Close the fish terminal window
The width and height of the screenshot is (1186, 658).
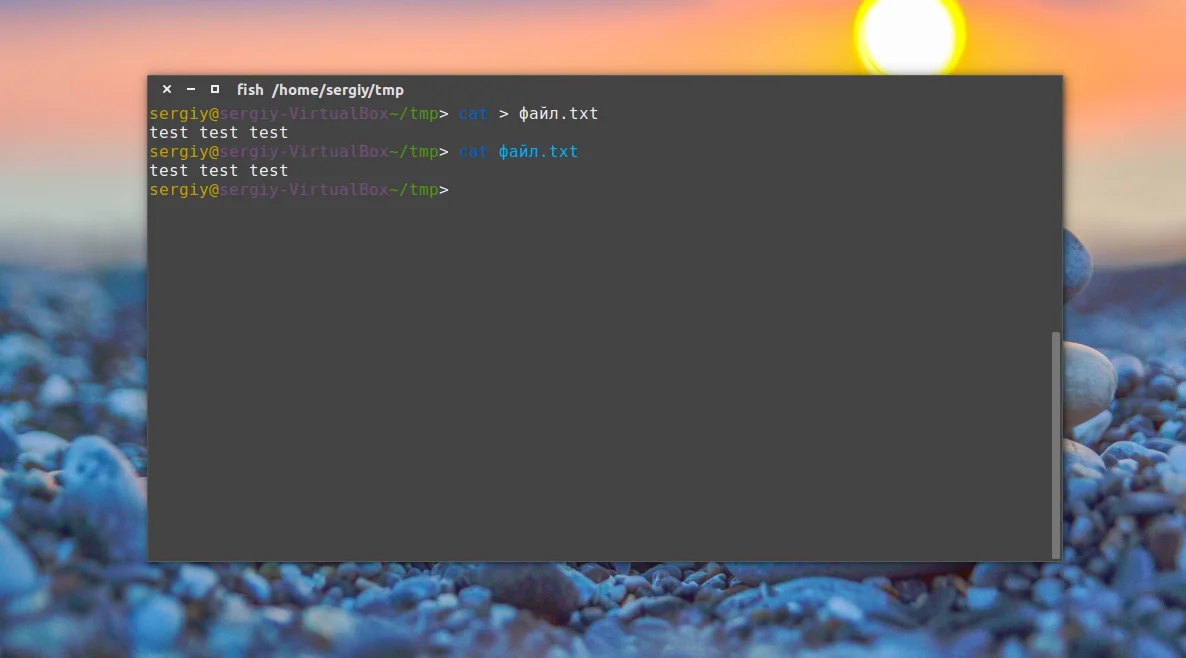point(167,89)
